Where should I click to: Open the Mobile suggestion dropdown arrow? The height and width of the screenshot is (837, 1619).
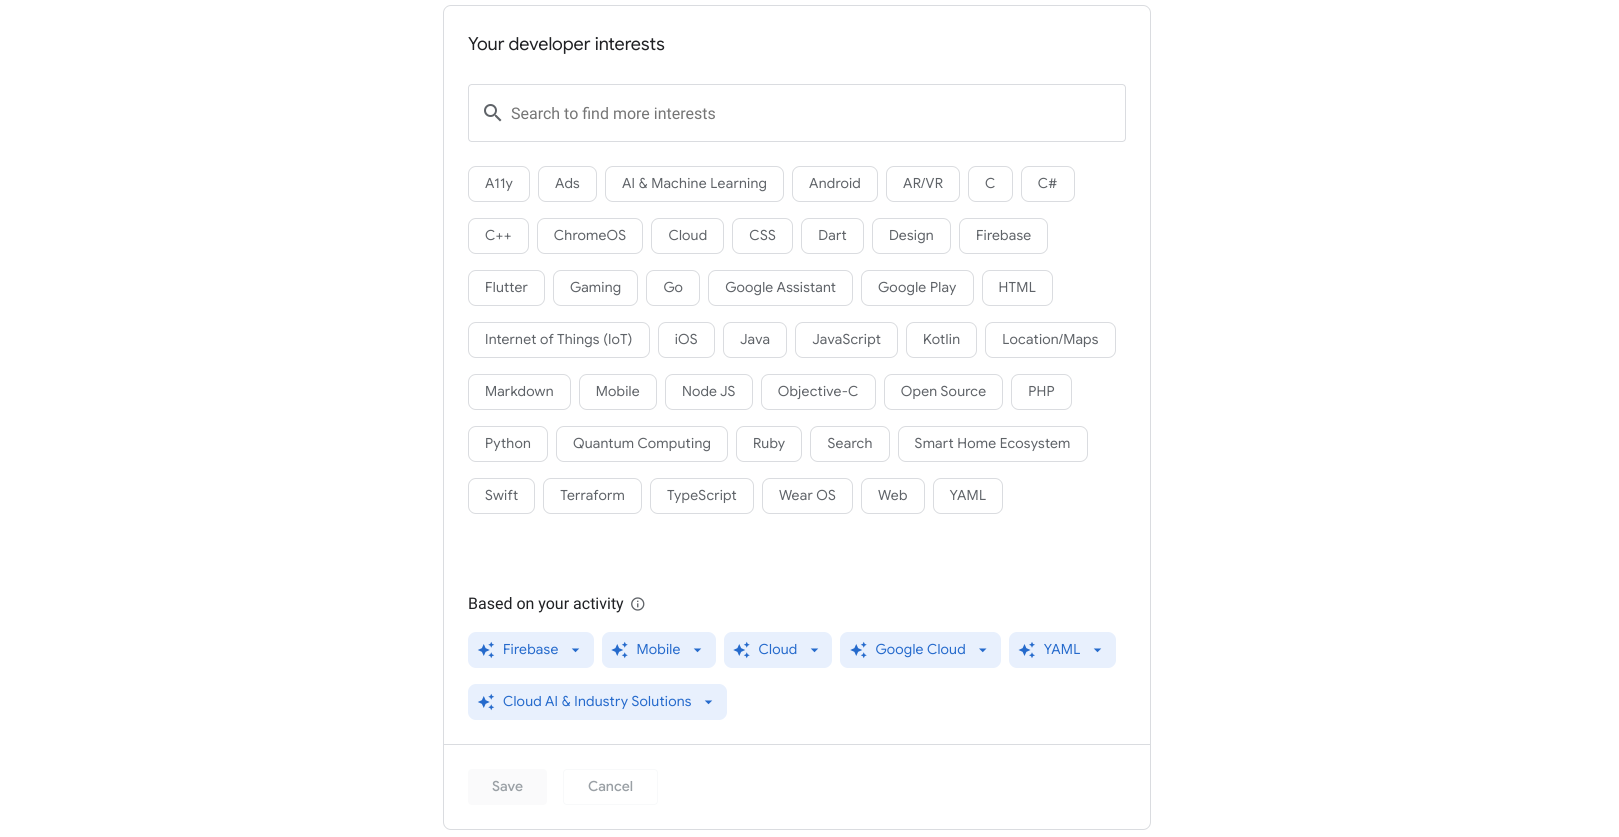tap(697, 650)
